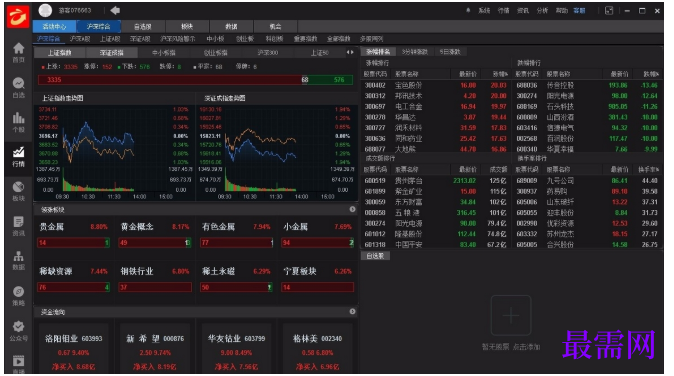The width and height of the screenshot is (674, 376).
Task: Select the 沪深A股 sub-tab
Action: click(80, 39)
